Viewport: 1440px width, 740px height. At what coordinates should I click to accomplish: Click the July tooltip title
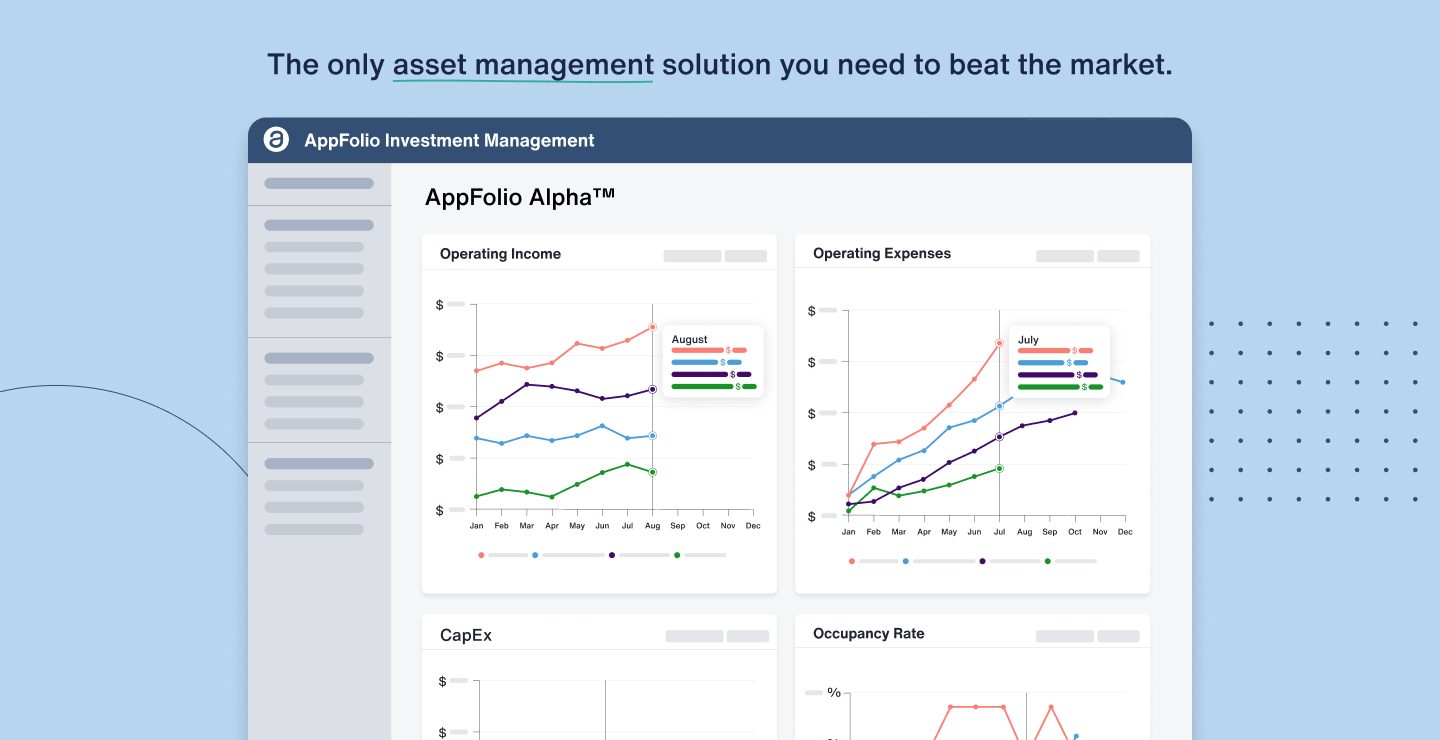pos(1028,340)
